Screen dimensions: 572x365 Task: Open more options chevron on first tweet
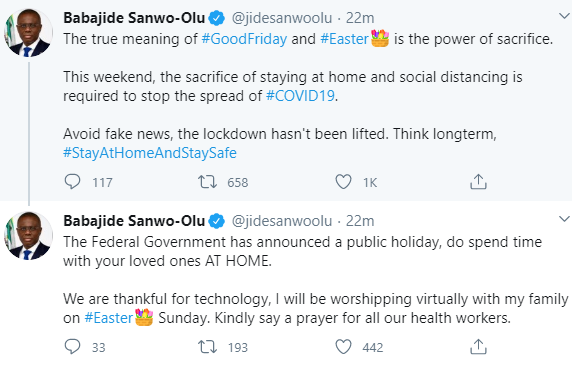coord(564,16)
